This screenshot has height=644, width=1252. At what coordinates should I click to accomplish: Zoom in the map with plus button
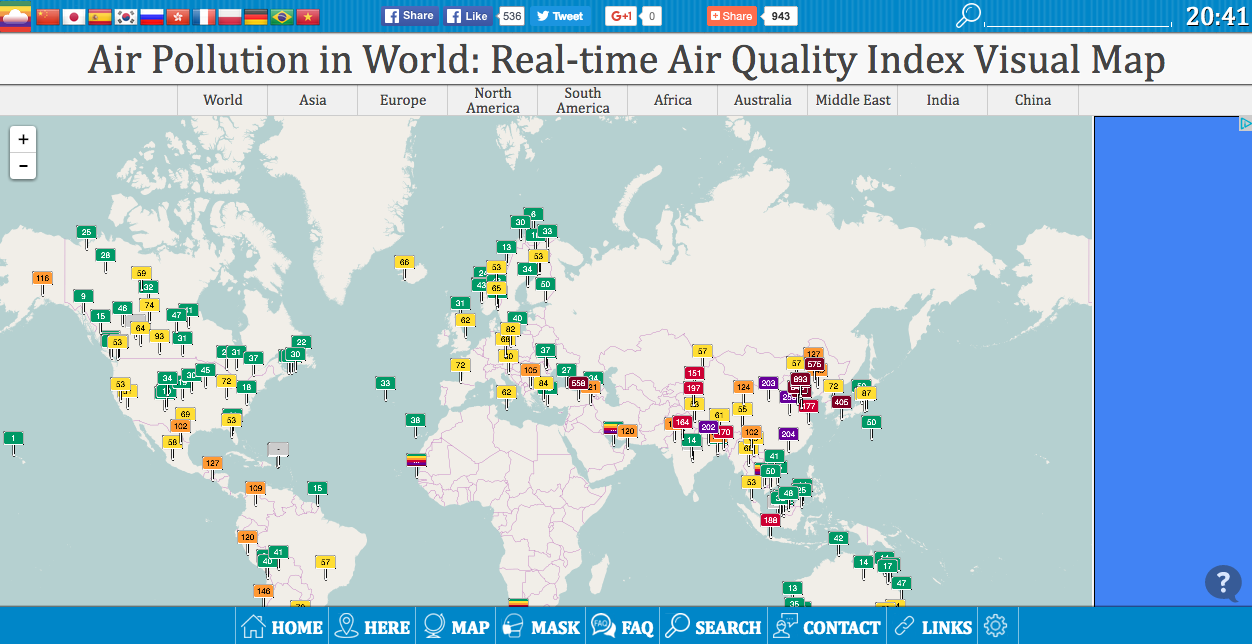tap(23, 140)
